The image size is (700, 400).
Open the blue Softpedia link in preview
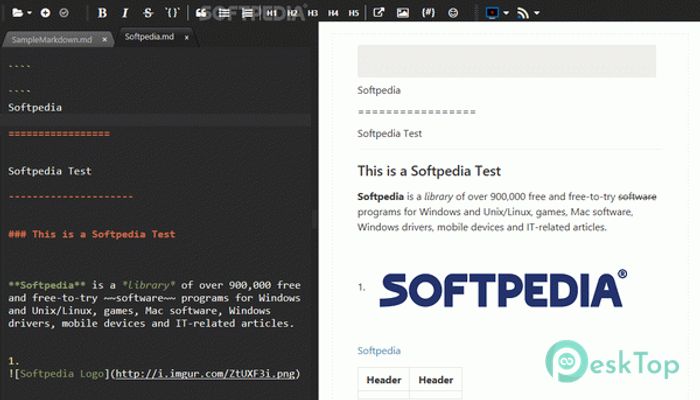pos(379,350)
